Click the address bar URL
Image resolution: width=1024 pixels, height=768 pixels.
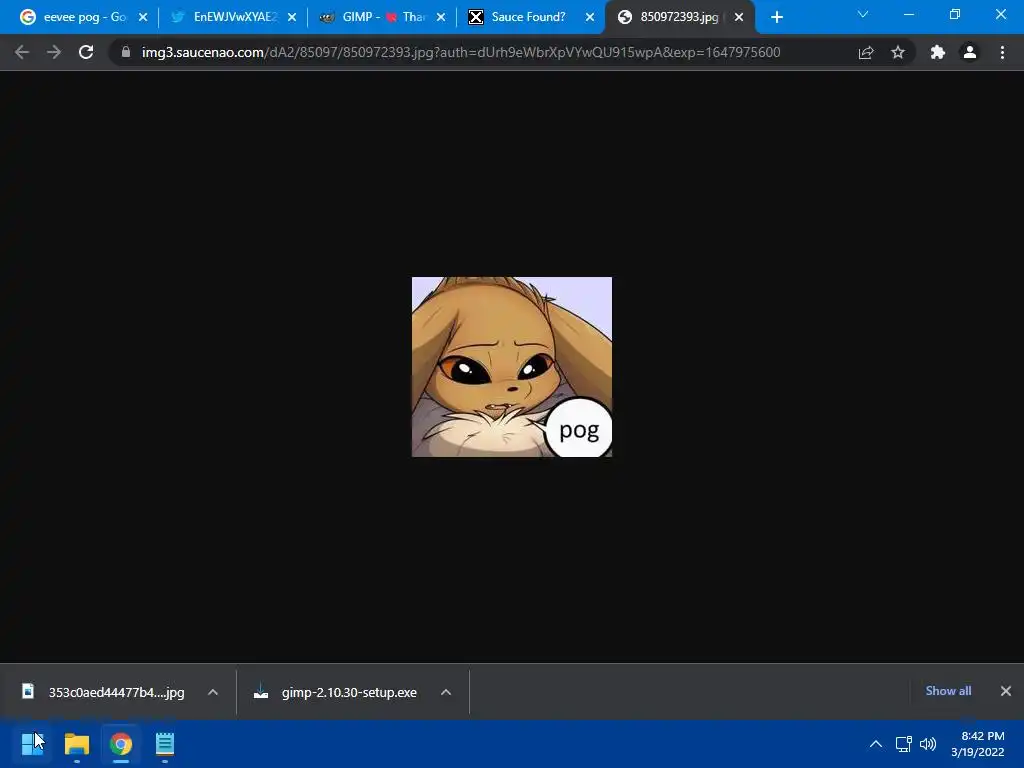(461, 52)
